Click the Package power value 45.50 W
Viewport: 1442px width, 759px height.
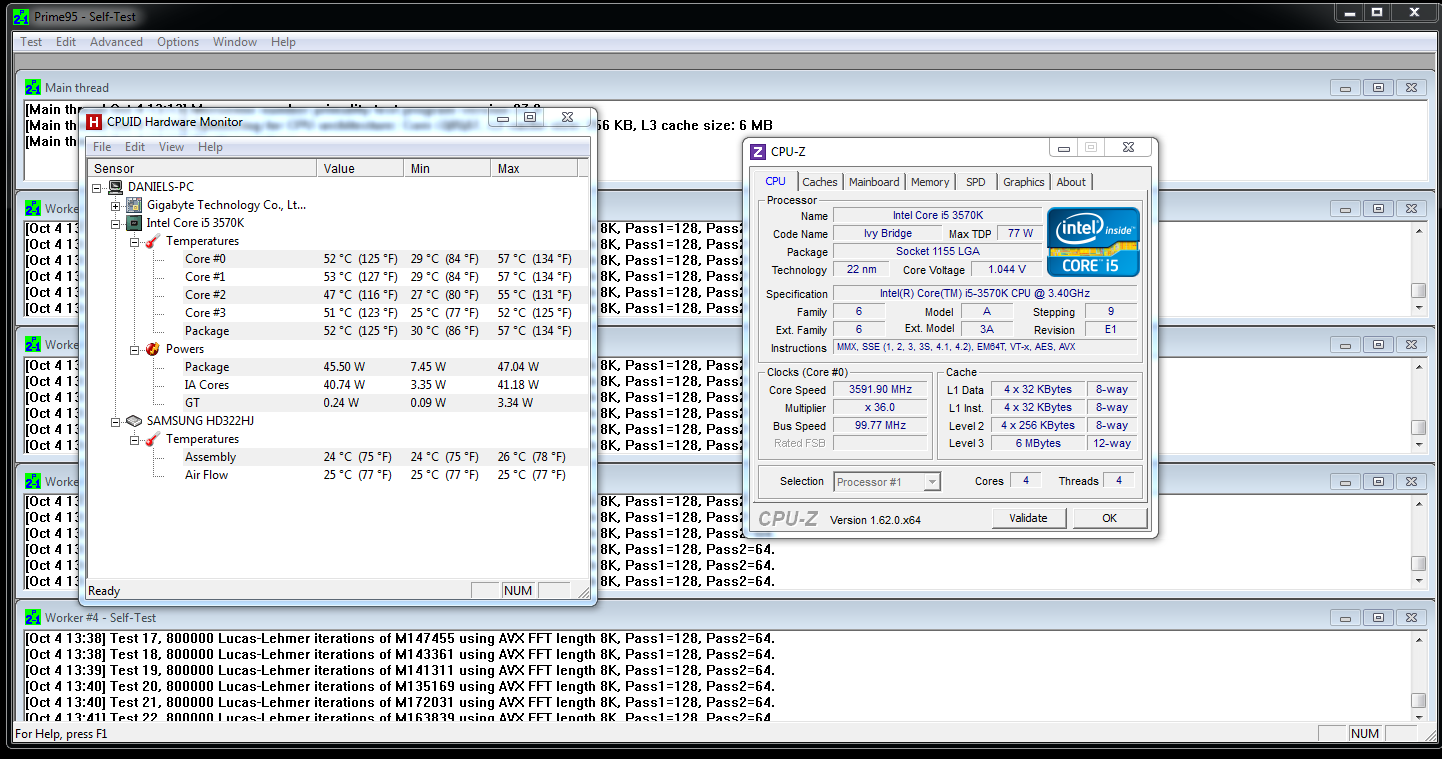pyautogui.click(x=343, y=367)
